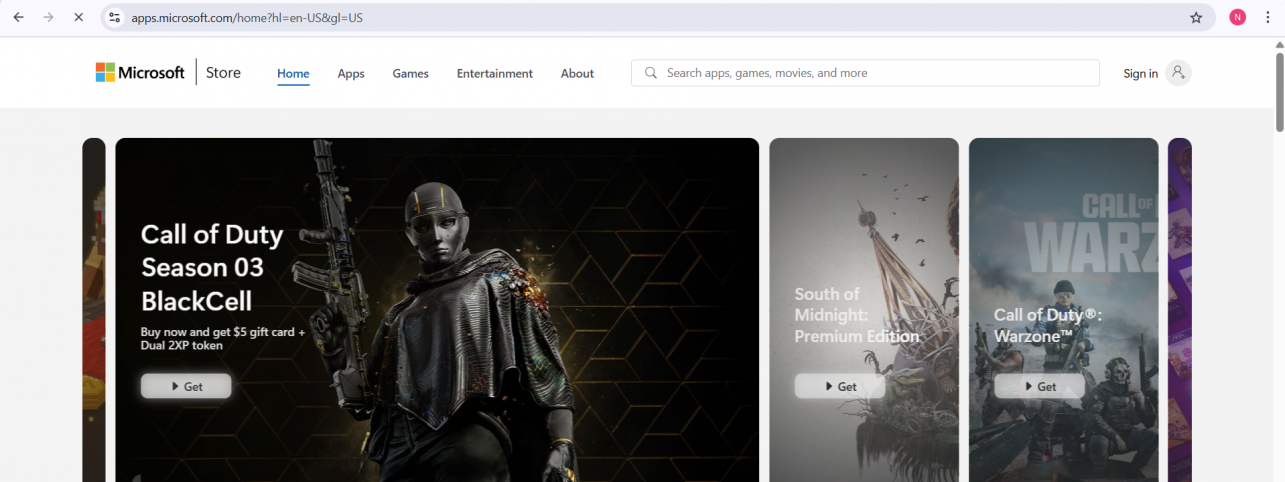The width and height of the screenshot is (1285, 482).
Task: Select the Home tab
Action: pyautogui.click(x=293, y=73)
